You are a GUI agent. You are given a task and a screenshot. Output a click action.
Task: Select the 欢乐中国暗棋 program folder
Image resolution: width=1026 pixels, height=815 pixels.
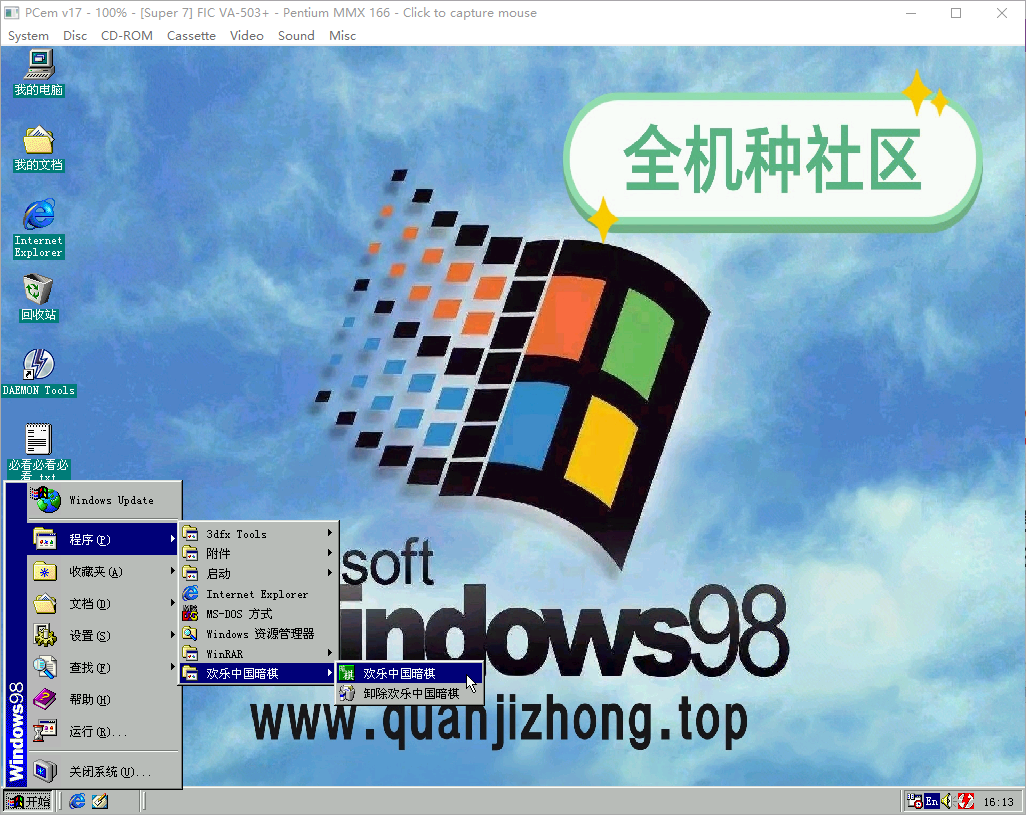click(x=258, y=673)
